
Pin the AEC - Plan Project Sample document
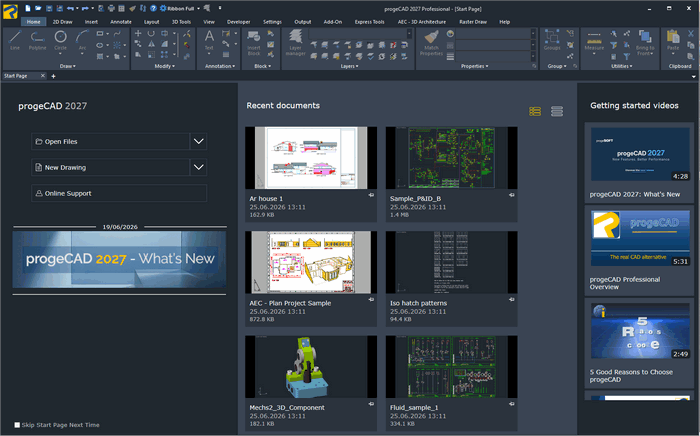click(x=371, y=299)
